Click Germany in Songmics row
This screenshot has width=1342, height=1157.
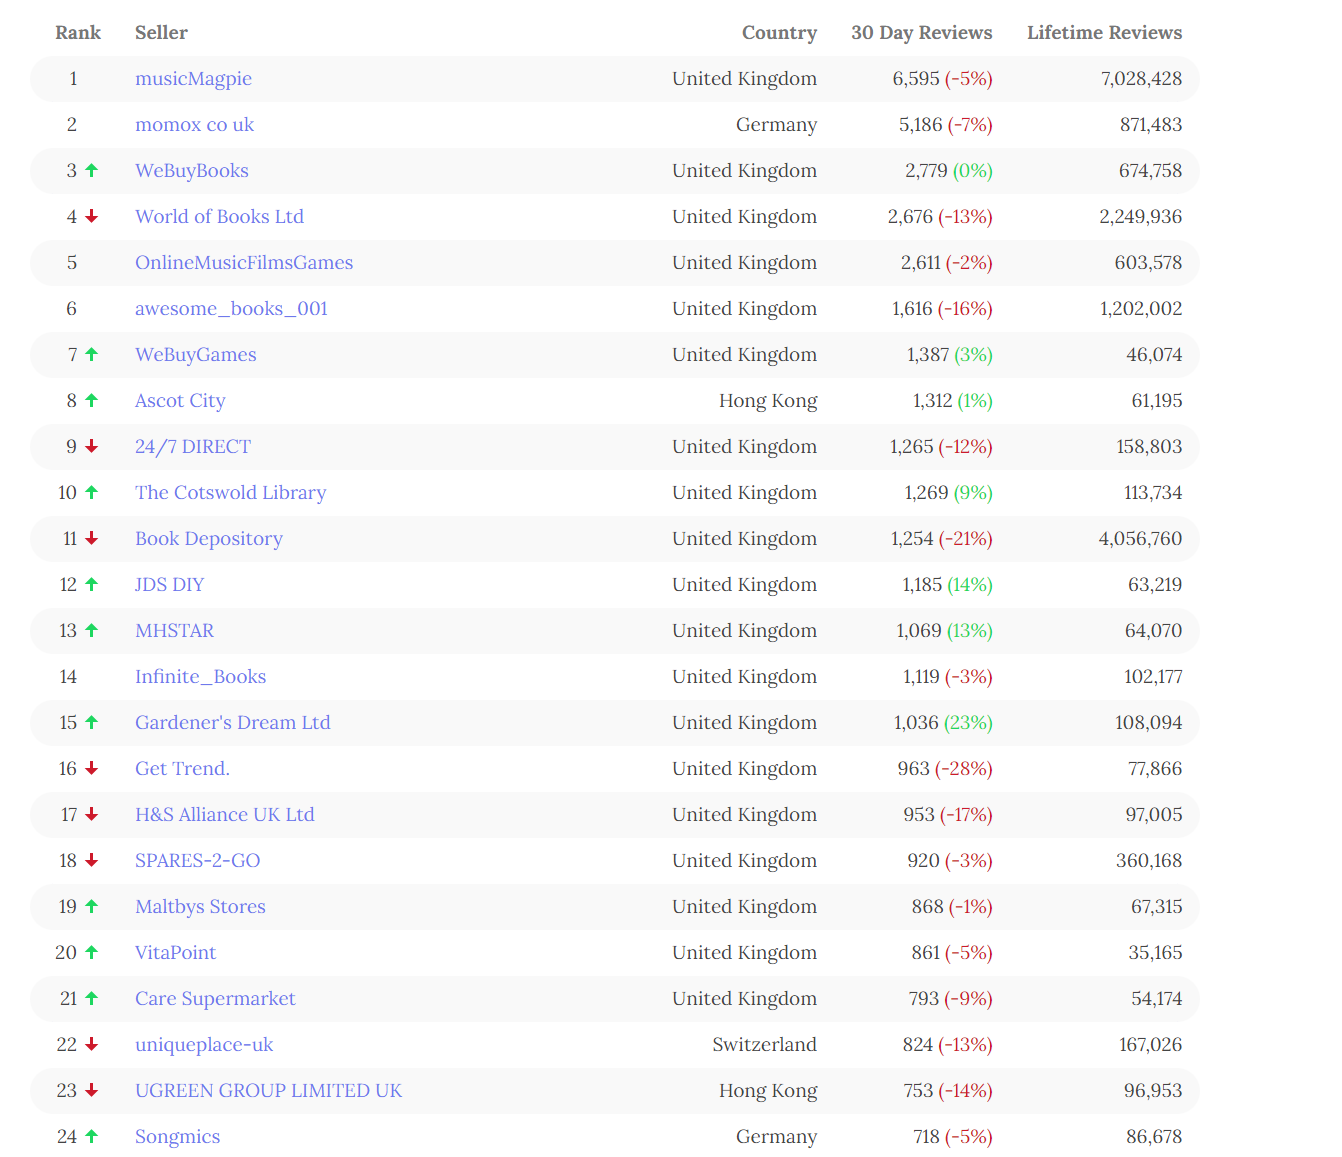[x=776, y=1137]
